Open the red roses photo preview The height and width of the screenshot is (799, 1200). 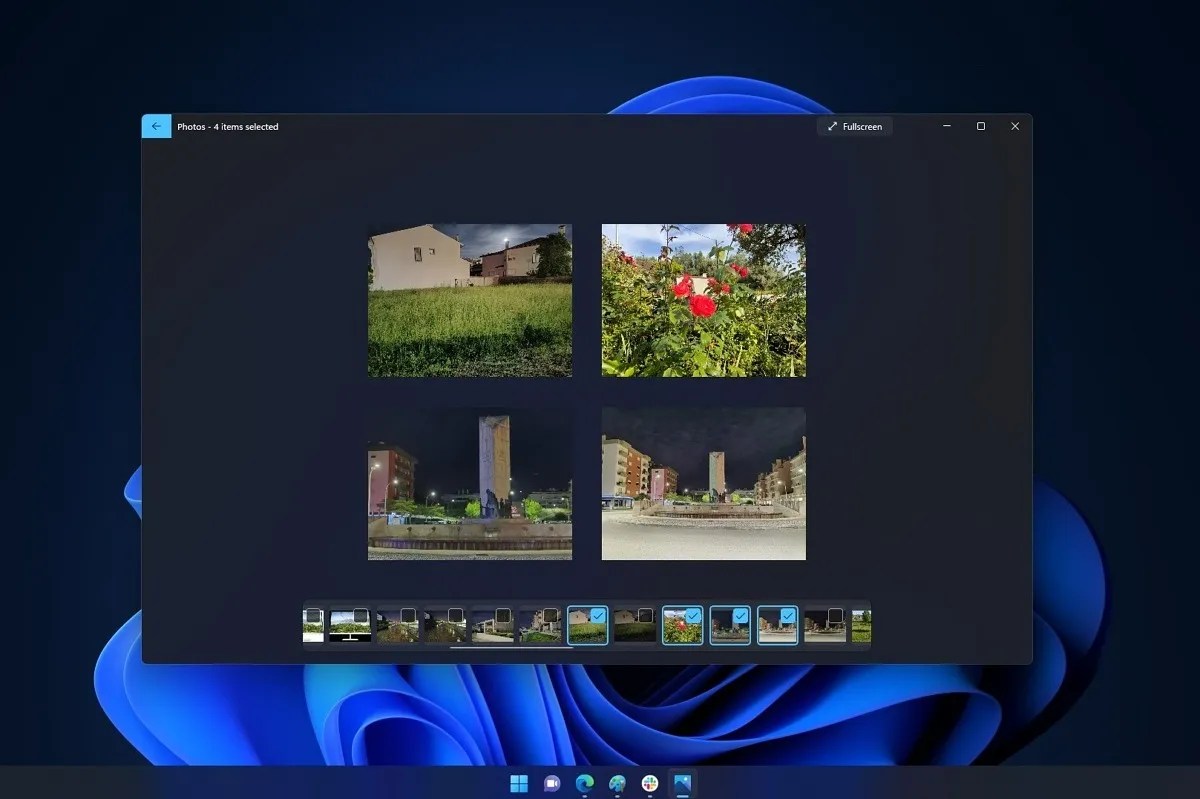(703, 299)
